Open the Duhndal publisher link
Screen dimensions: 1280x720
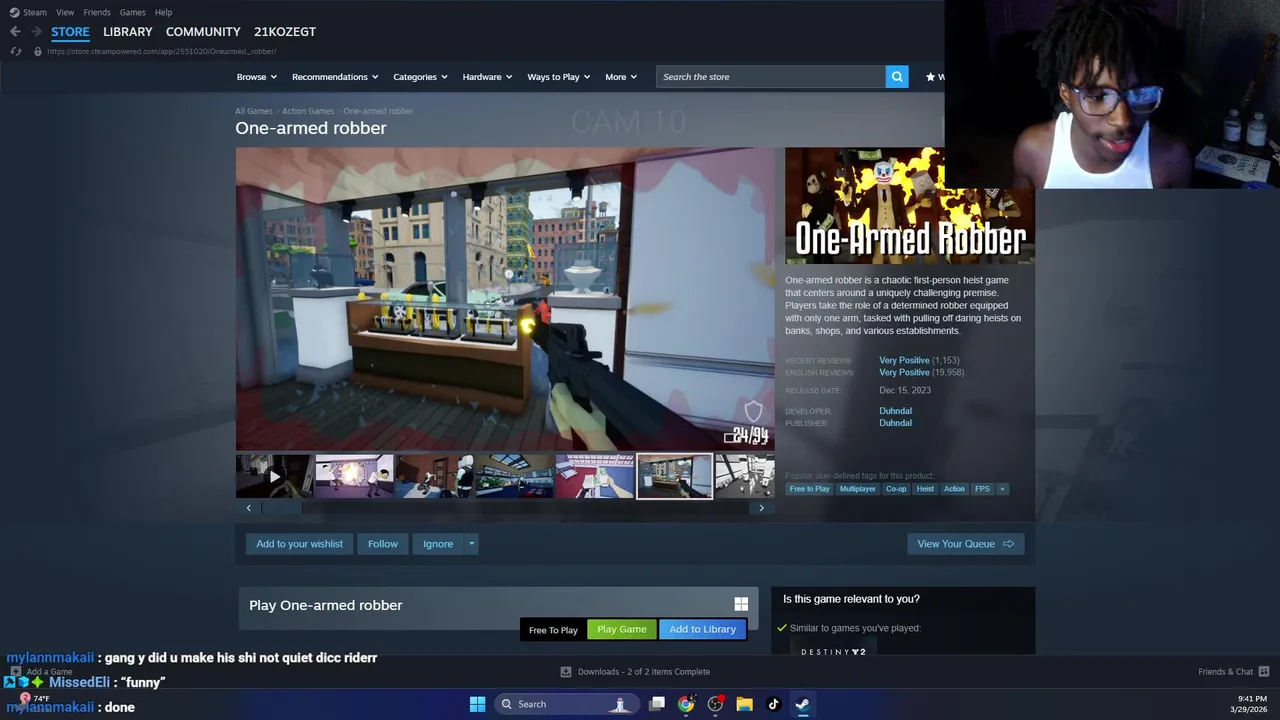(895, 423)
